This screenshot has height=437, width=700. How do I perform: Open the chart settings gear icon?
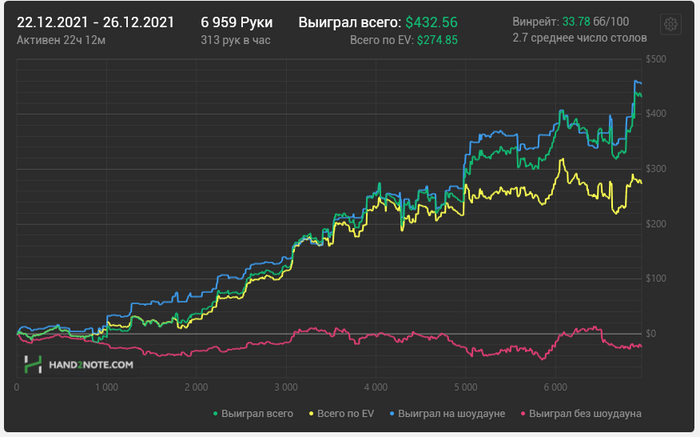[x=670, y=24]
